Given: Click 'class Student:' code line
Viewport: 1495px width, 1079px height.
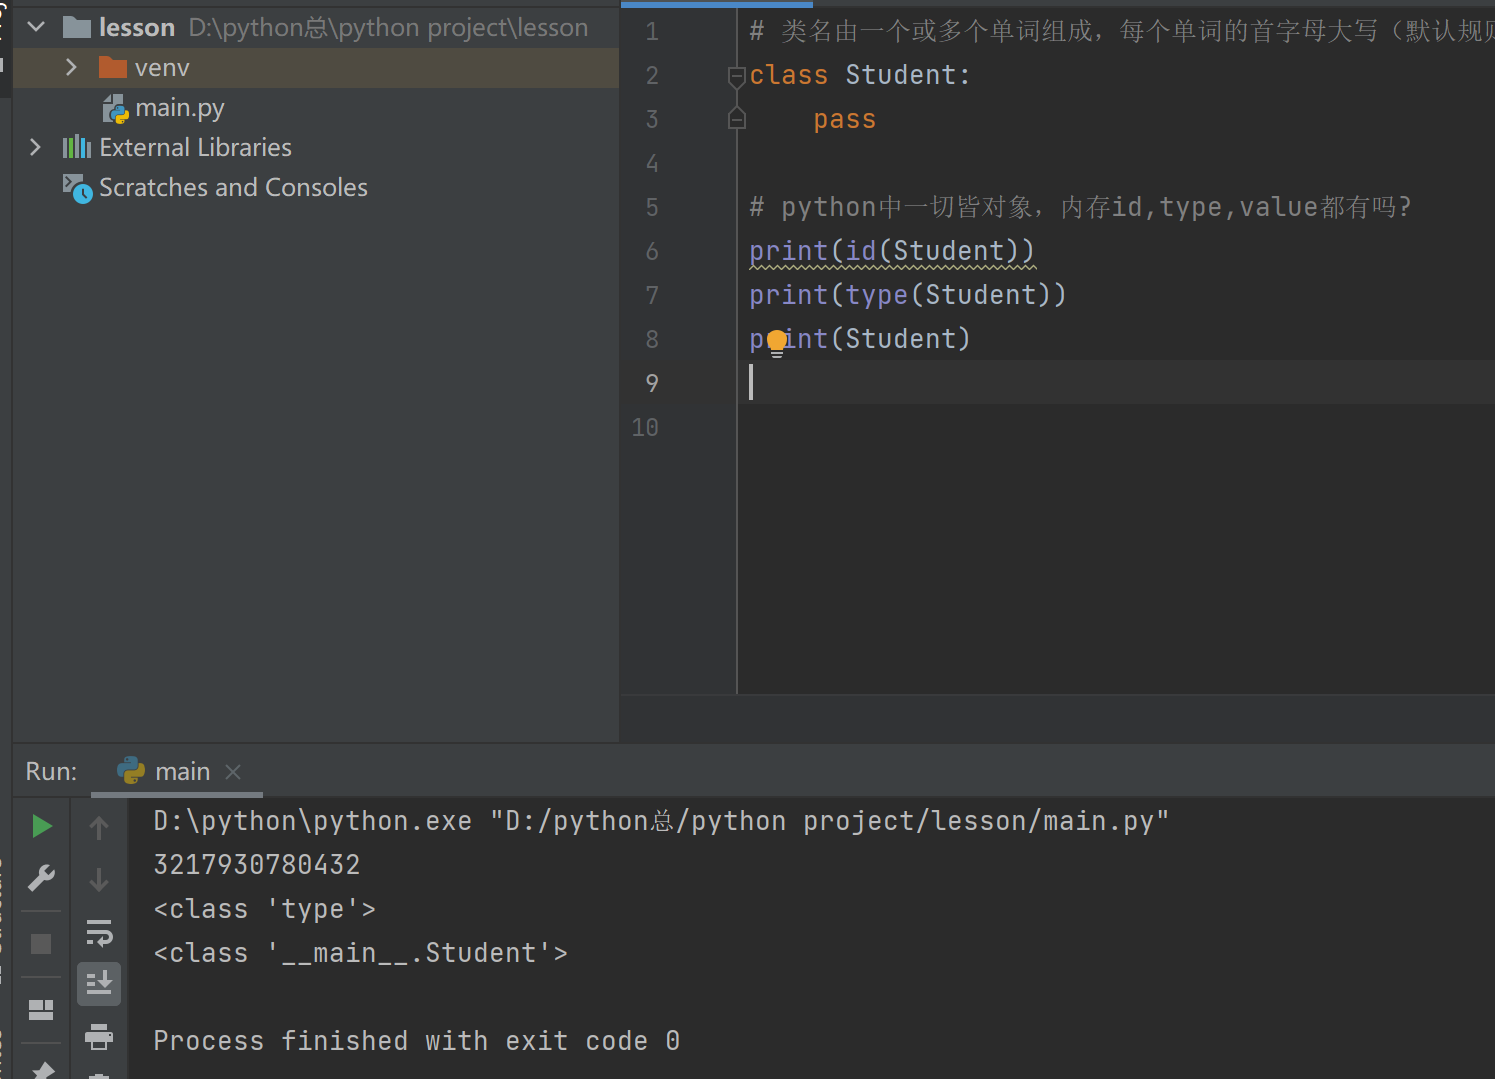Looking at the screenshot, I should click(860, 75).
